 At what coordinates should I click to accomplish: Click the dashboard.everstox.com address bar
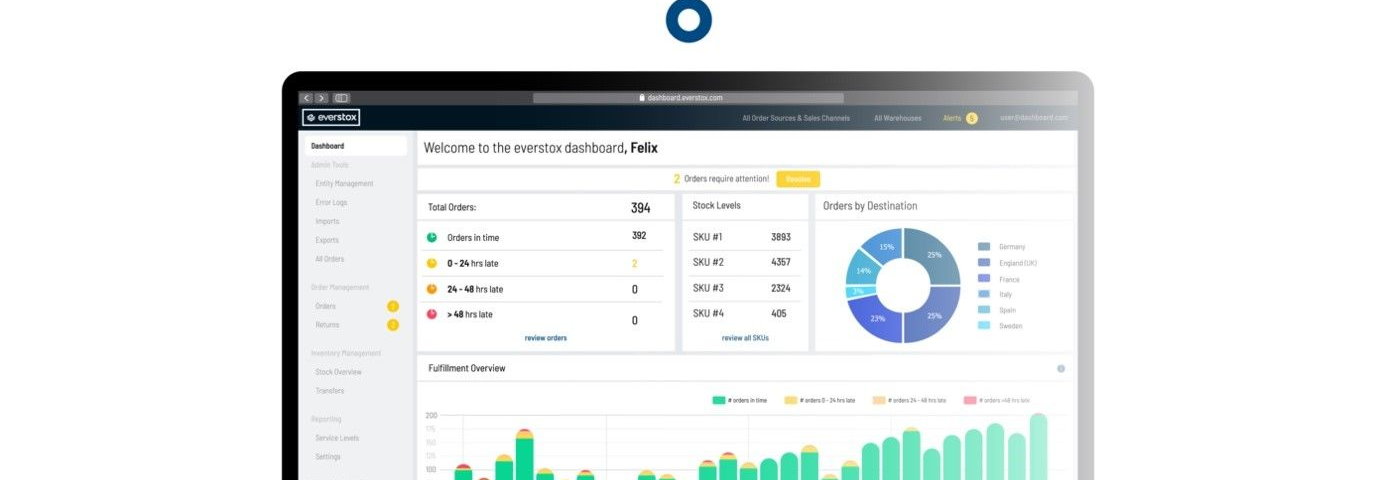click(688, 98)
